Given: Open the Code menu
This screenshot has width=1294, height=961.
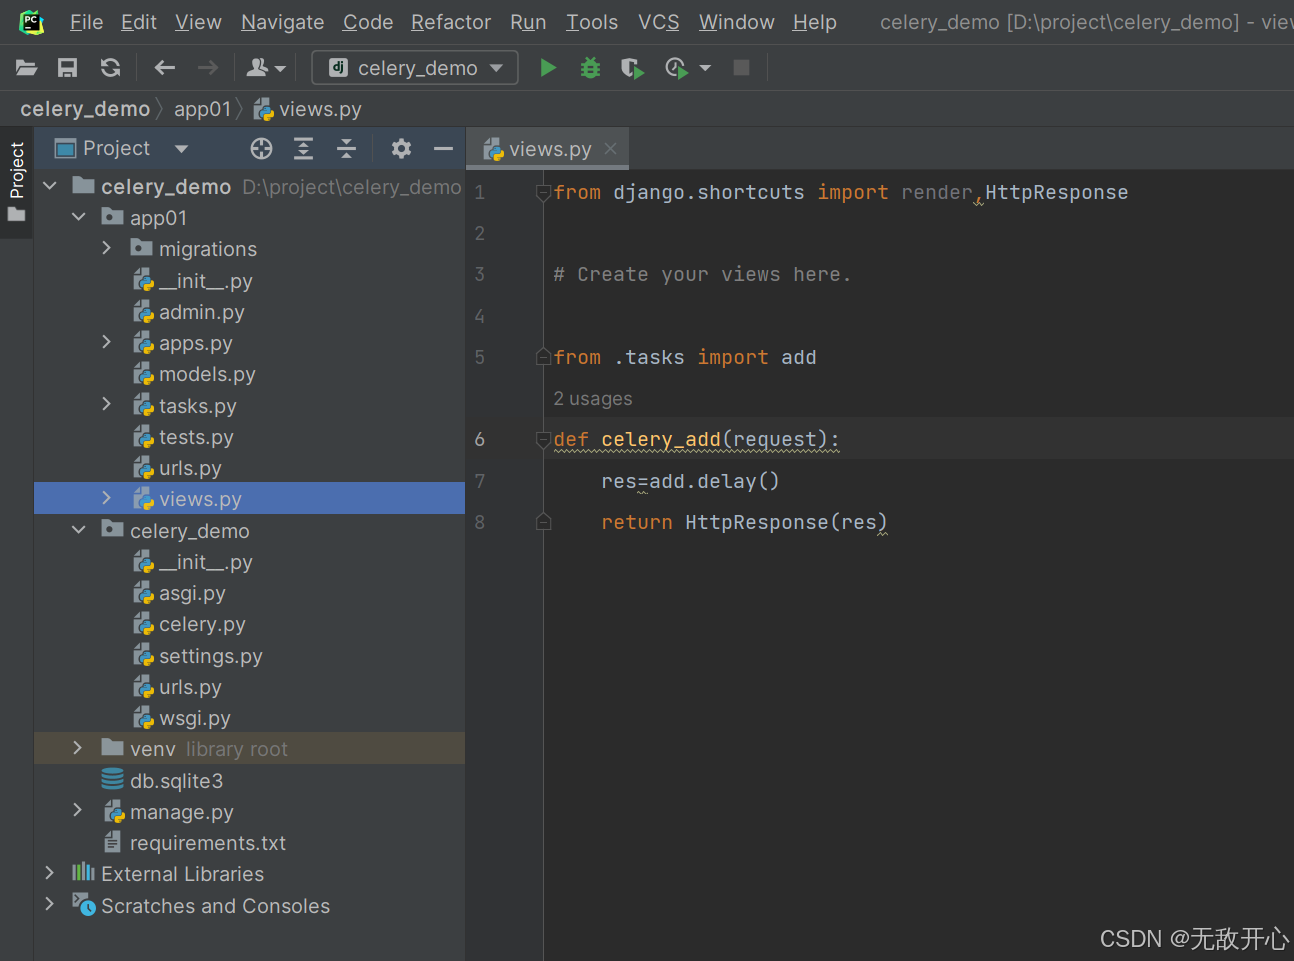Looking at the screenshot, I should pos(368,22).
